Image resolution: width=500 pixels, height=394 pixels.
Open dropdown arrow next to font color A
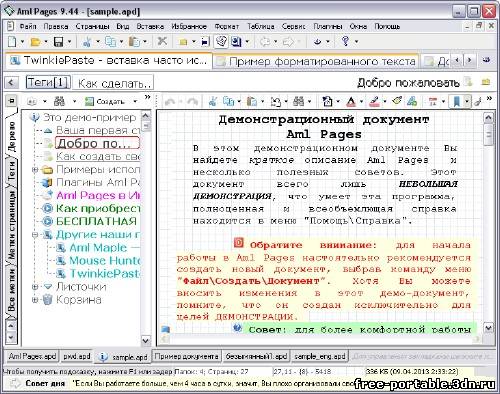tap(361, 101)
